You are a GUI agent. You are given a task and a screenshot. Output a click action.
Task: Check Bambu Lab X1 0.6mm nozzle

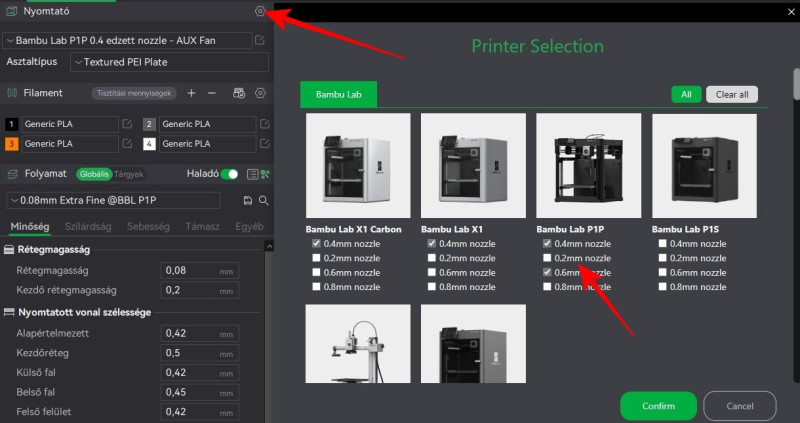click(432, 272)
